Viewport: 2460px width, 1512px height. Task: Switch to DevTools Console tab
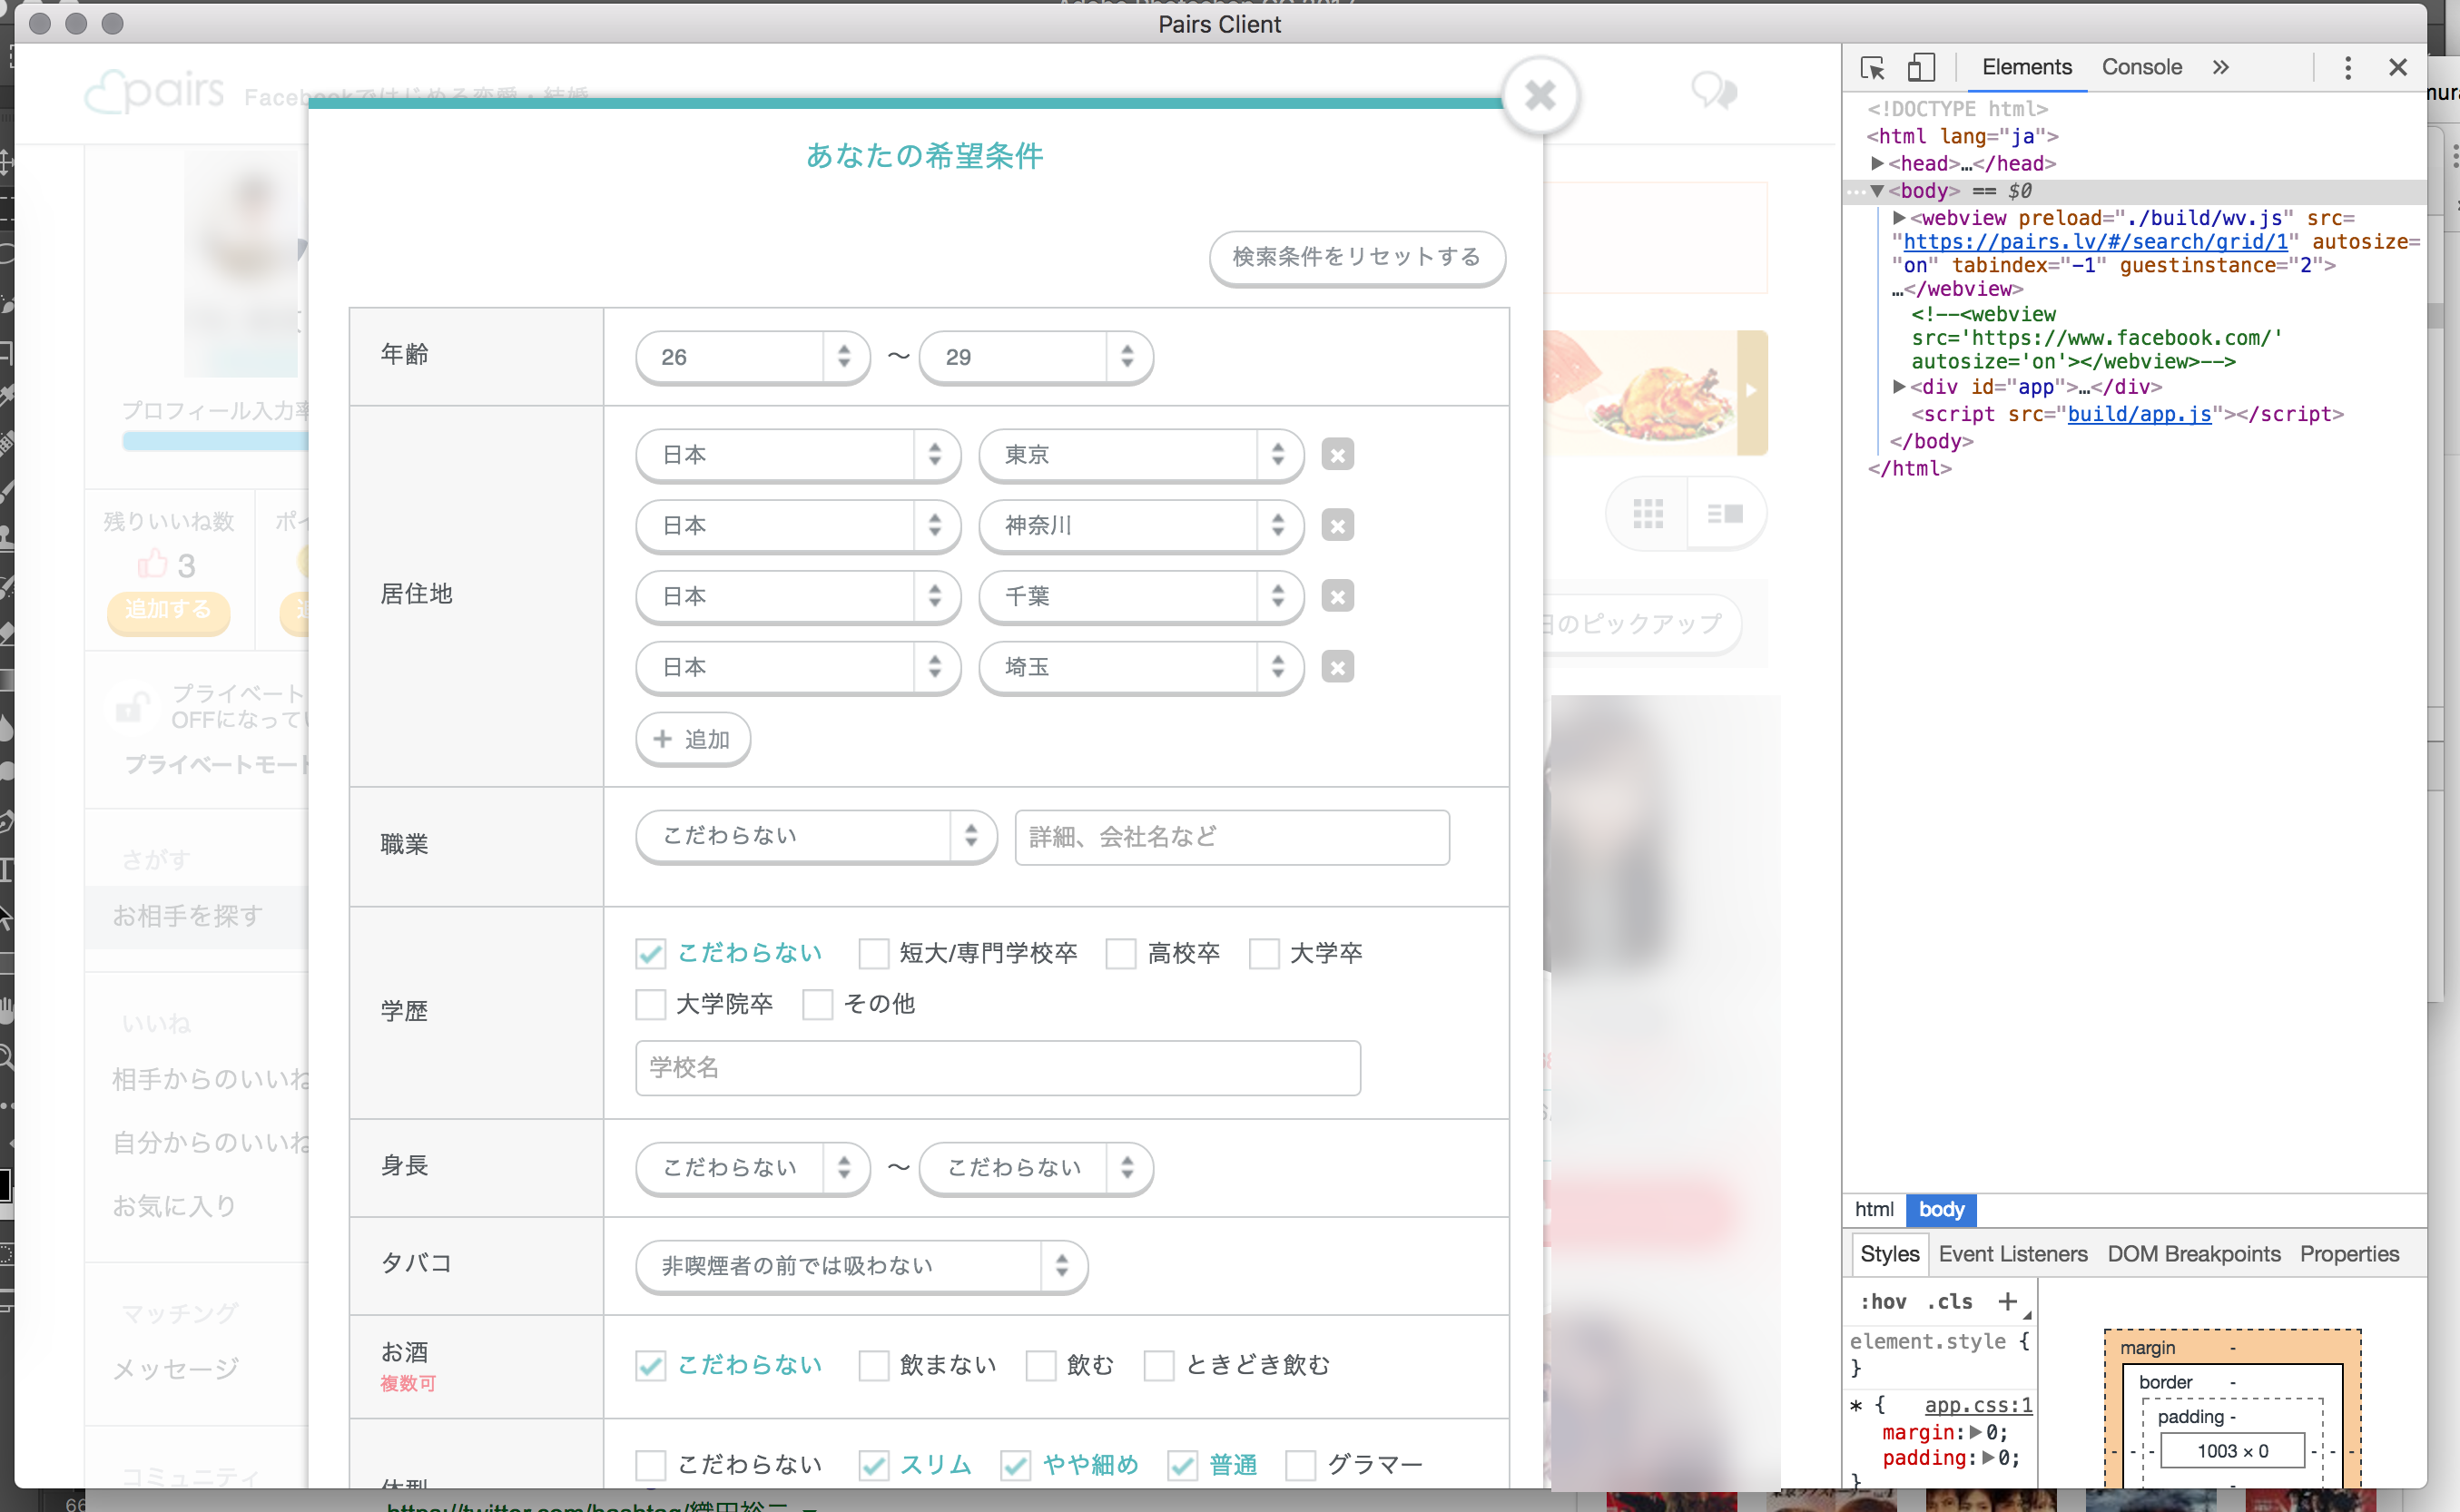pyautogui.click(x=2141, y=67)
